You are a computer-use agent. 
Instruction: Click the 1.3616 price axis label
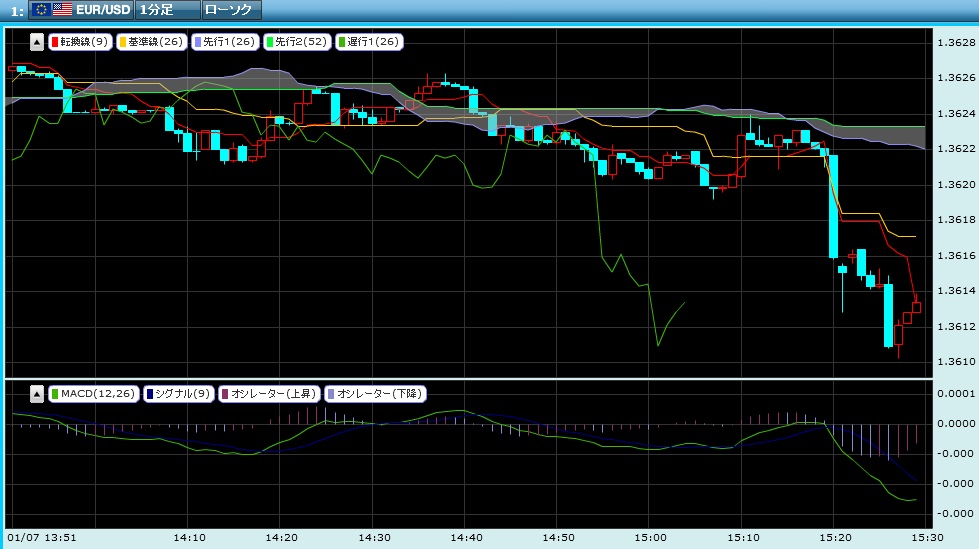point(956,255)
